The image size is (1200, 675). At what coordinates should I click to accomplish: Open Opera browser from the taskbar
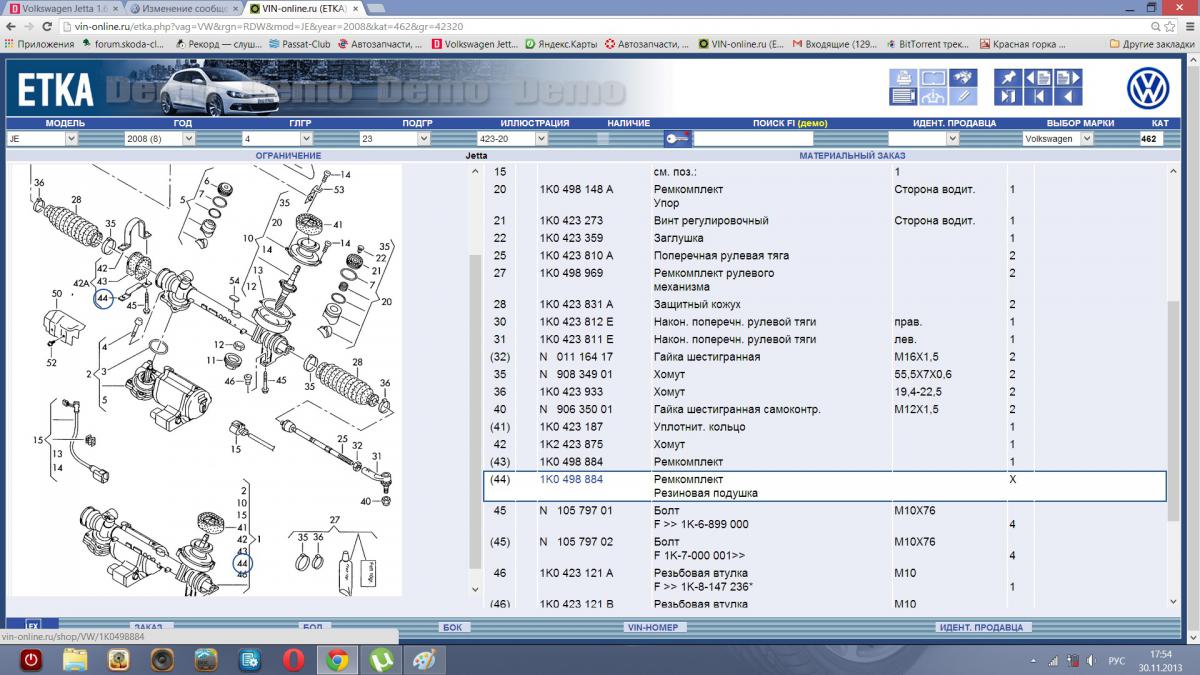click(x=293, y=660)
